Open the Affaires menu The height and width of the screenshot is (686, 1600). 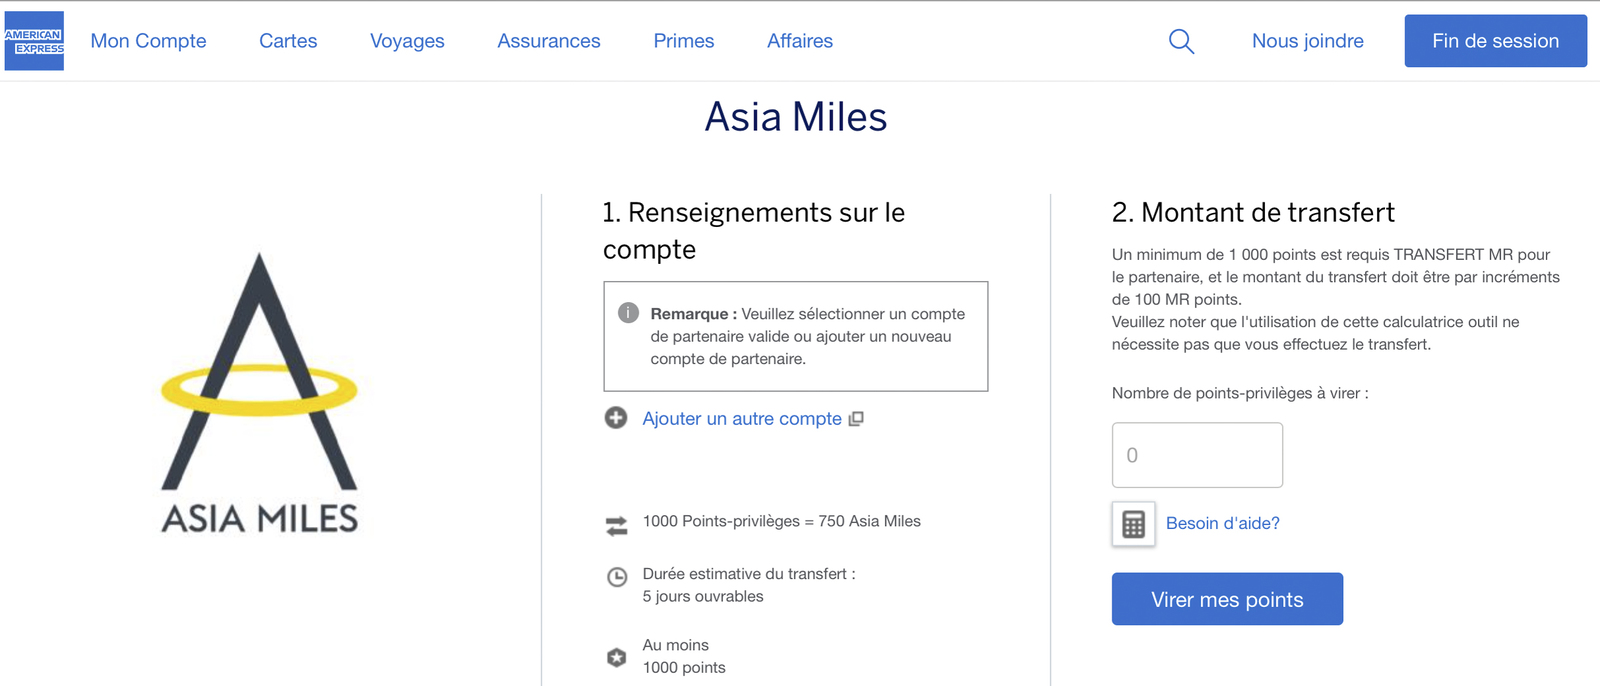click(800, 41)
